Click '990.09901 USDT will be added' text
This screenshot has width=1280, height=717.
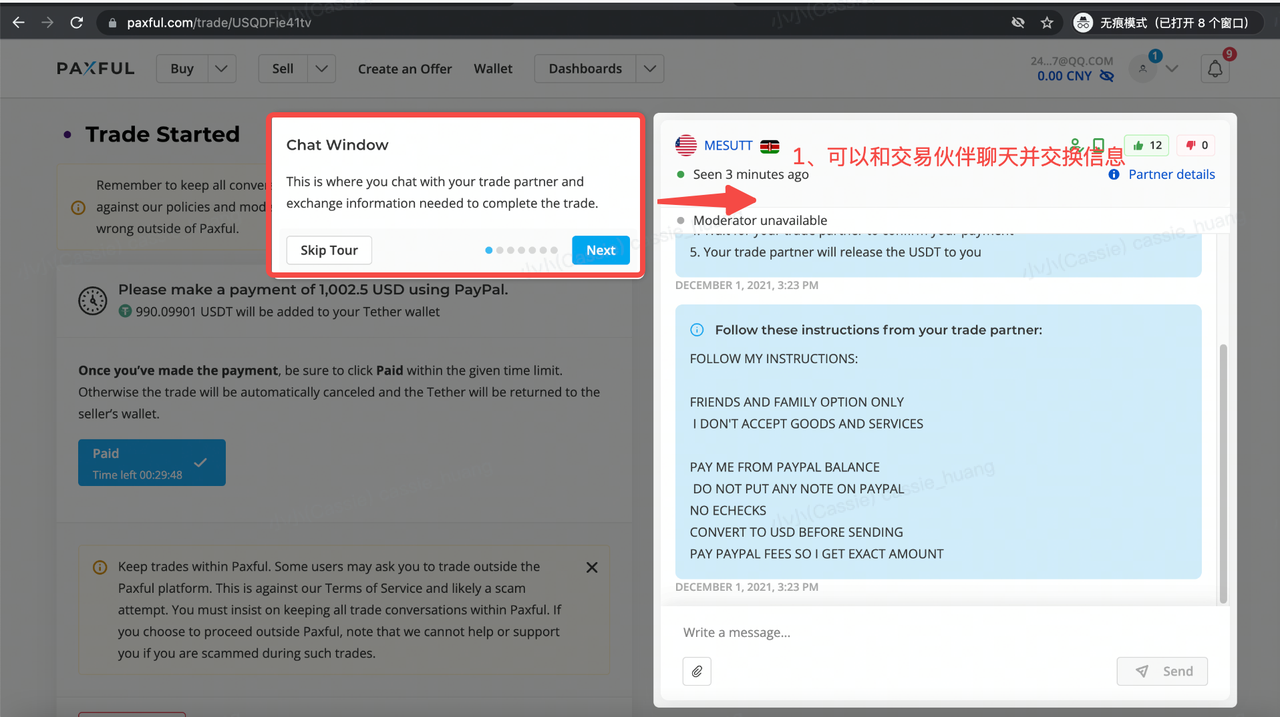(x=287, y=311)
